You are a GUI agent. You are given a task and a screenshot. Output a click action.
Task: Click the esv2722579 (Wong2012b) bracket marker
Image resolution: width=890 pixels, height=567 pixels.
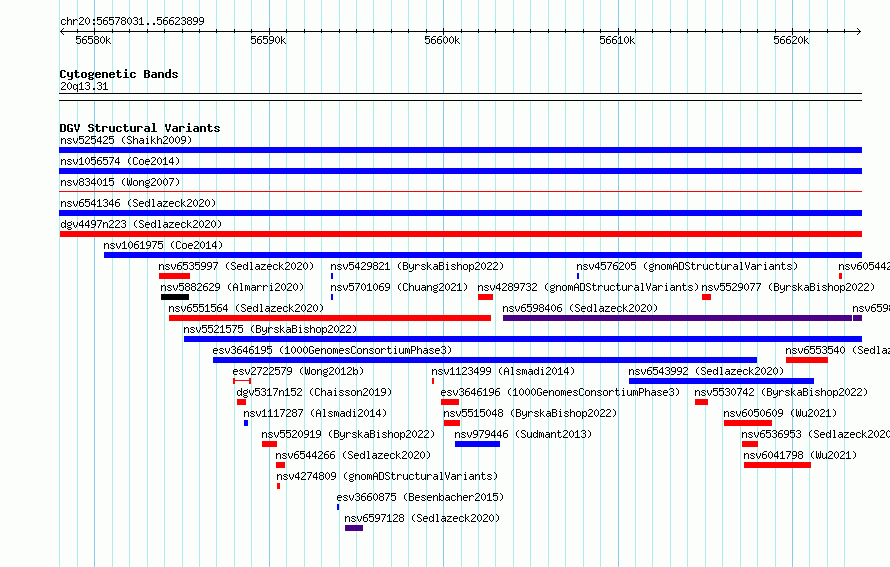click(242, 381)
